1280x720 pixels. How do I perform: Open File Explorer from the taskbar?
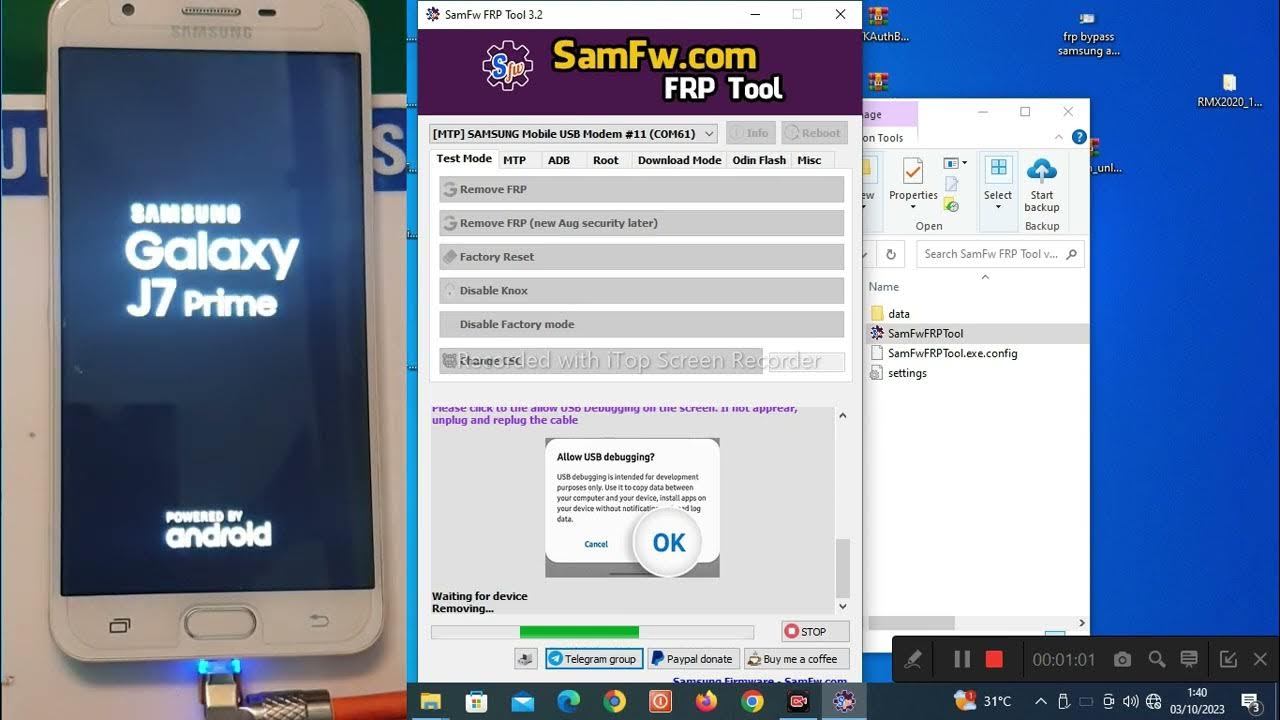431,702
